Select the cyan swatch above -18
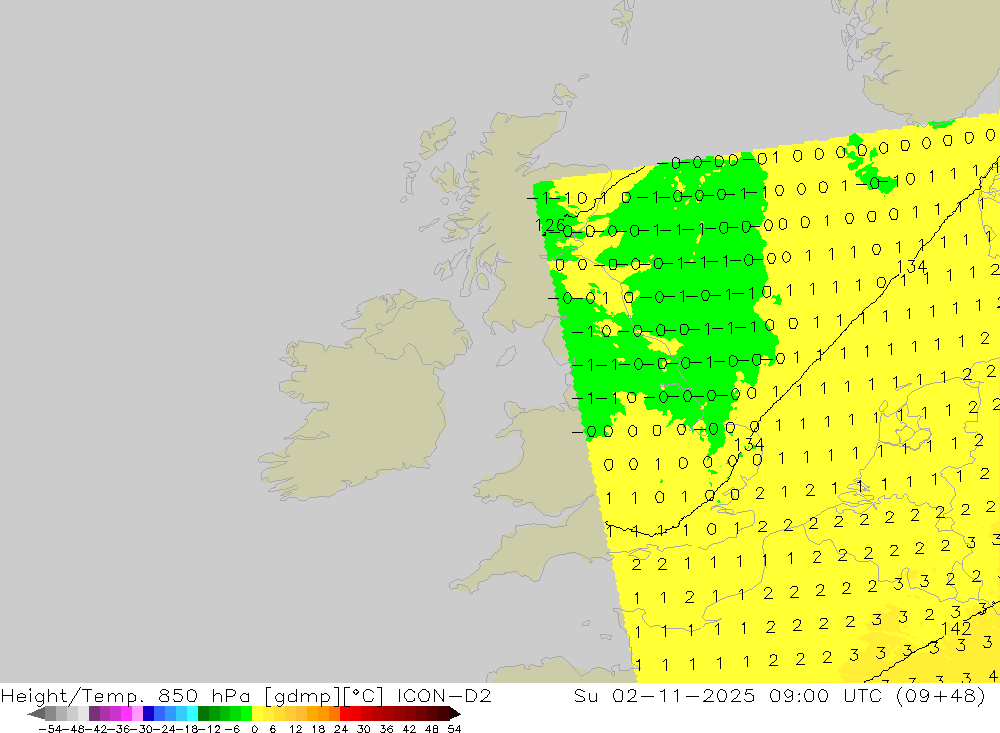Screen dimensions: 1000x733 (x=192, y=714)
